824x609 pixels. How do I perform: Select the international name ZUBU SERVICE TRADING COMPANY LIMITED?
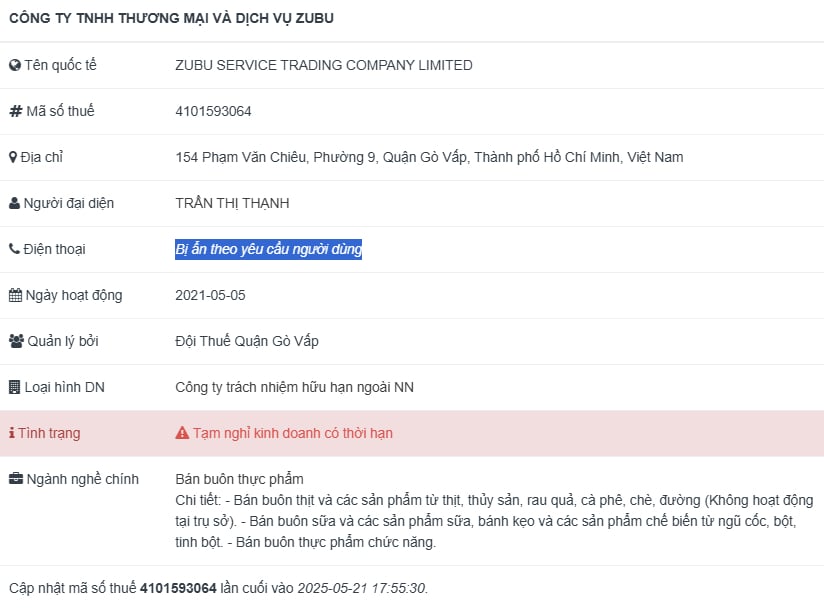click(324, 65)
